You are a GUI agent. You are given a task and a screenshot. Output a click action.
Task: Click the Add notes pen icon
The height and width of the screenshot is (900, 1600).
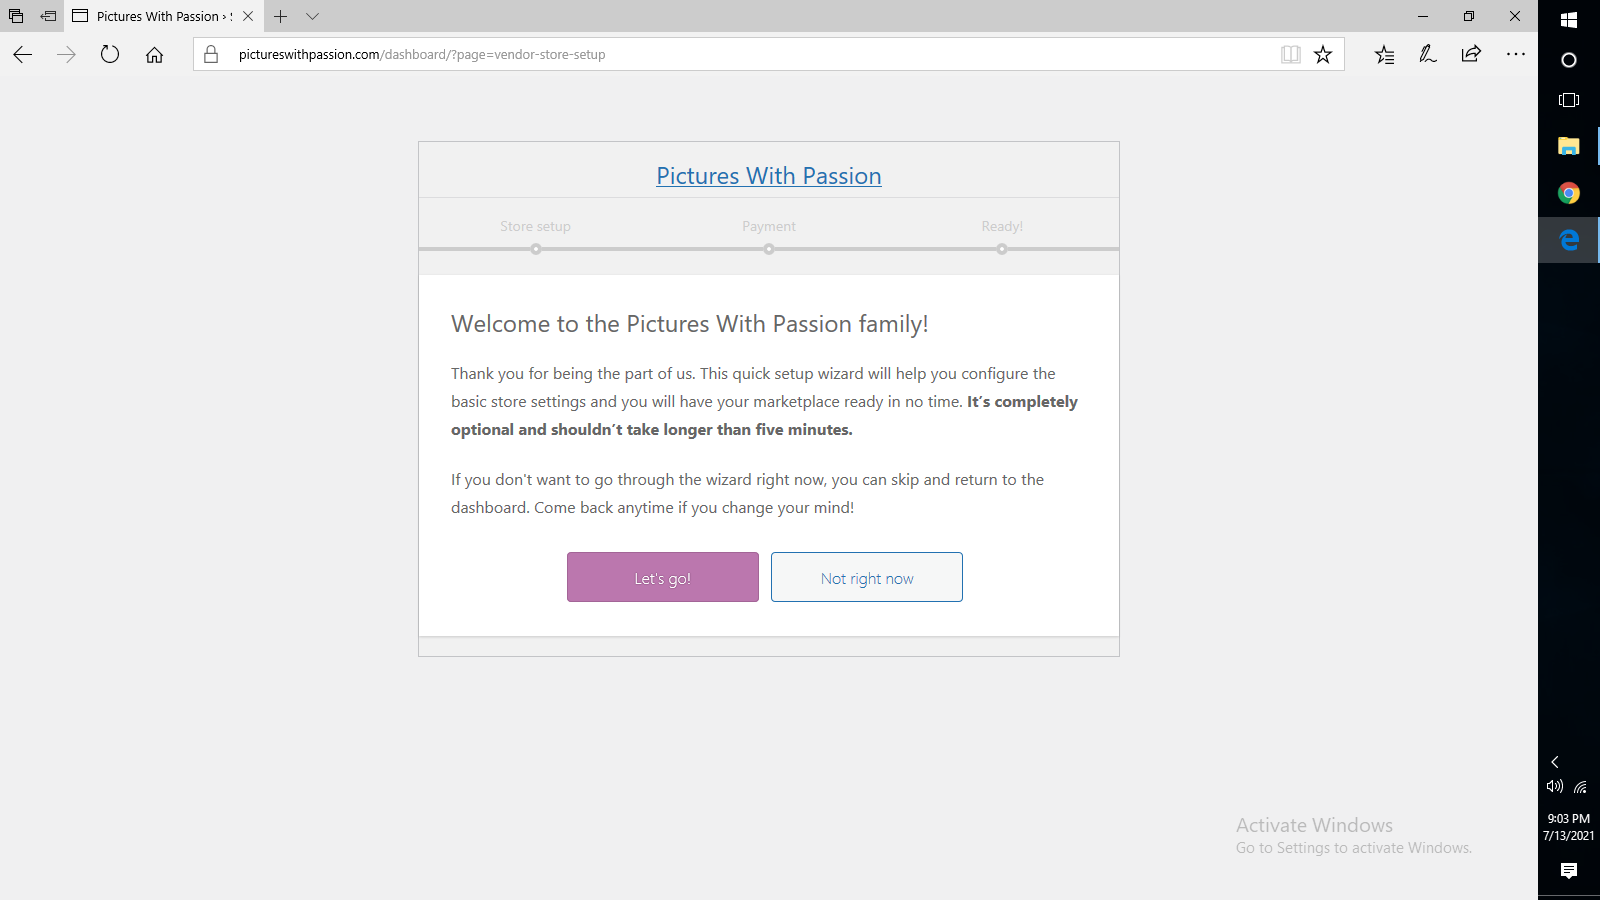click(1428, 55)
